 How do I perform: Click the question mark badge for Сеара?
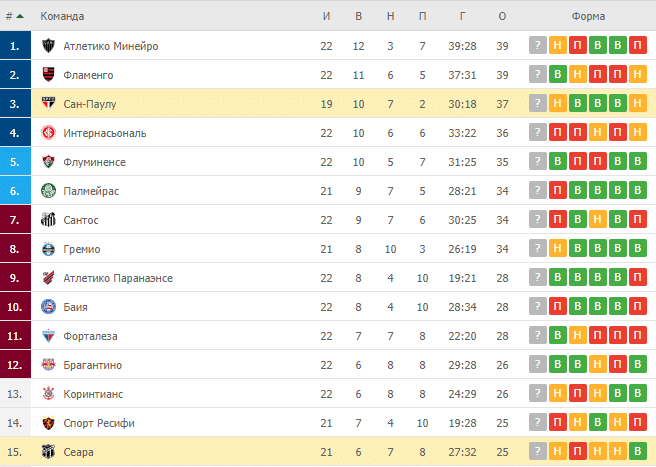(x=538, y=451)
